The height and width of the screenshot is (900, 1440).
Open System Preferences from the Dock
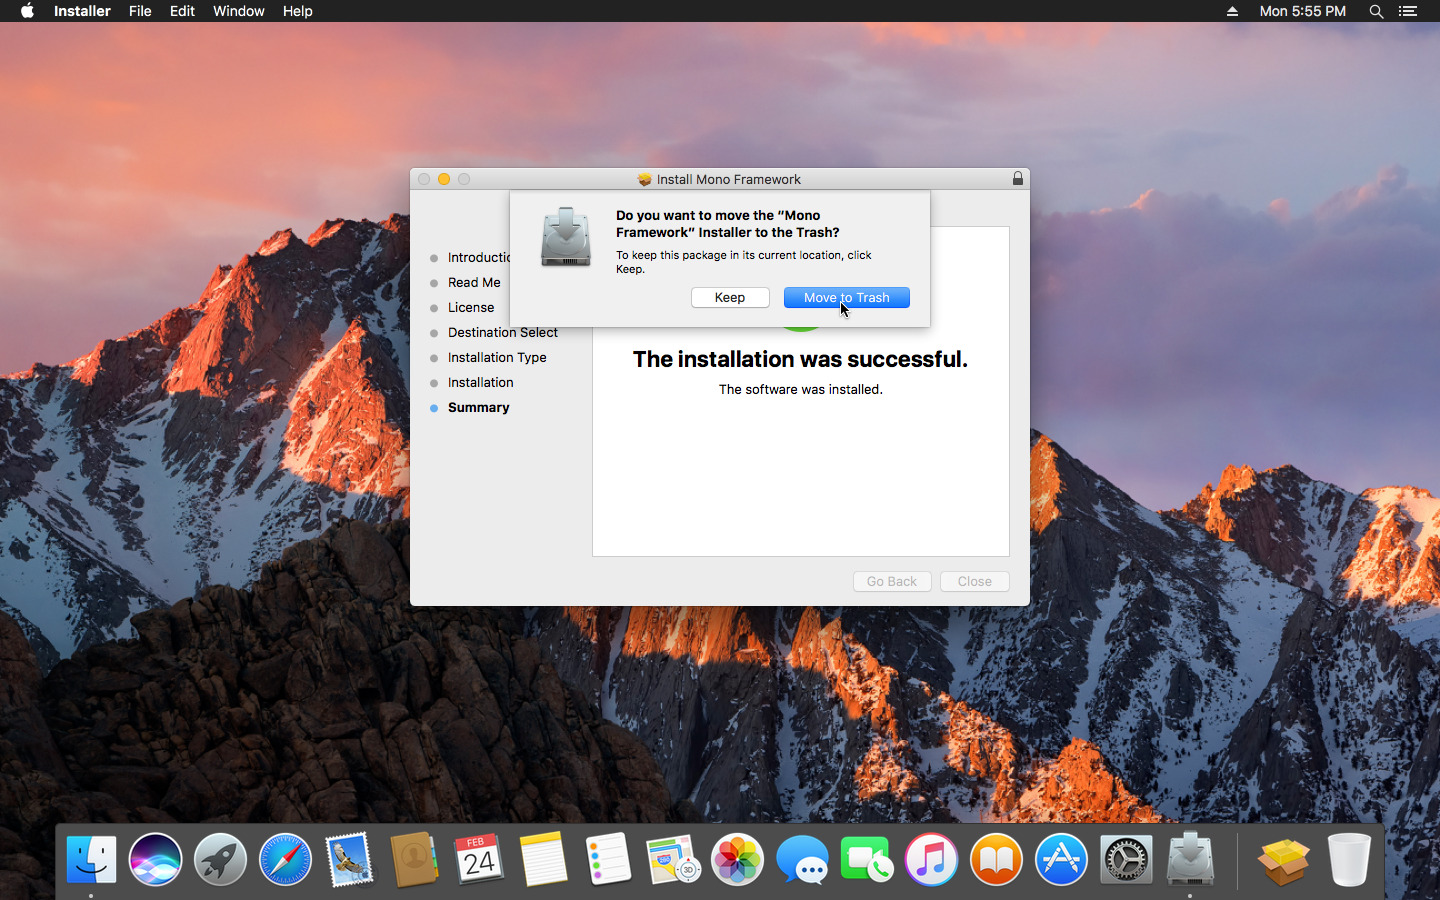1126,860
